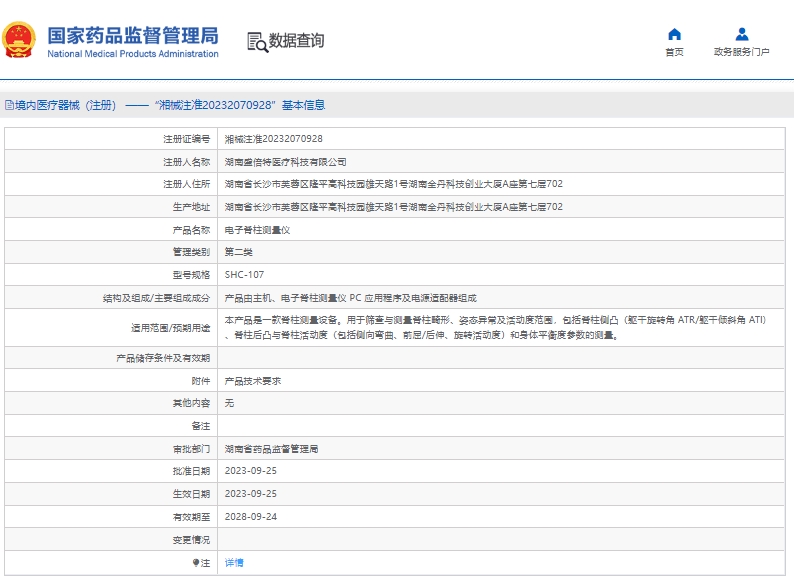
Task: Open 政务服务门户 via its text label
Action: tap(741, 52)
